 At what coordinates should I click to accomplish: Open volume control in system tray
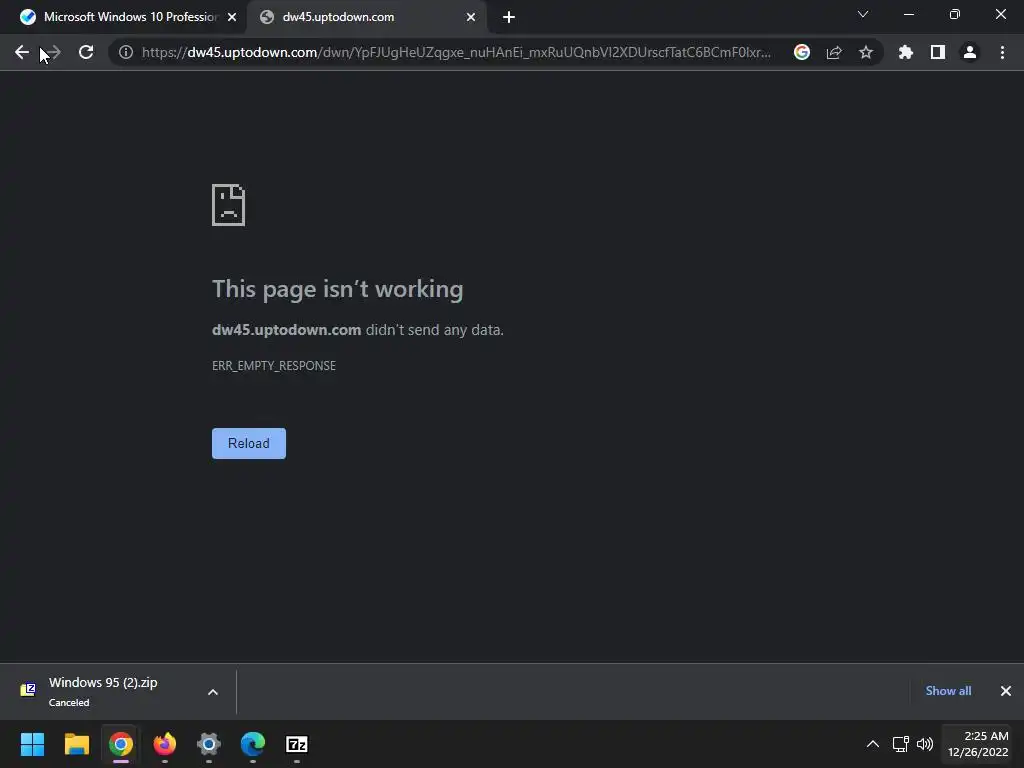pyautogui.click(x=925, y=744)
